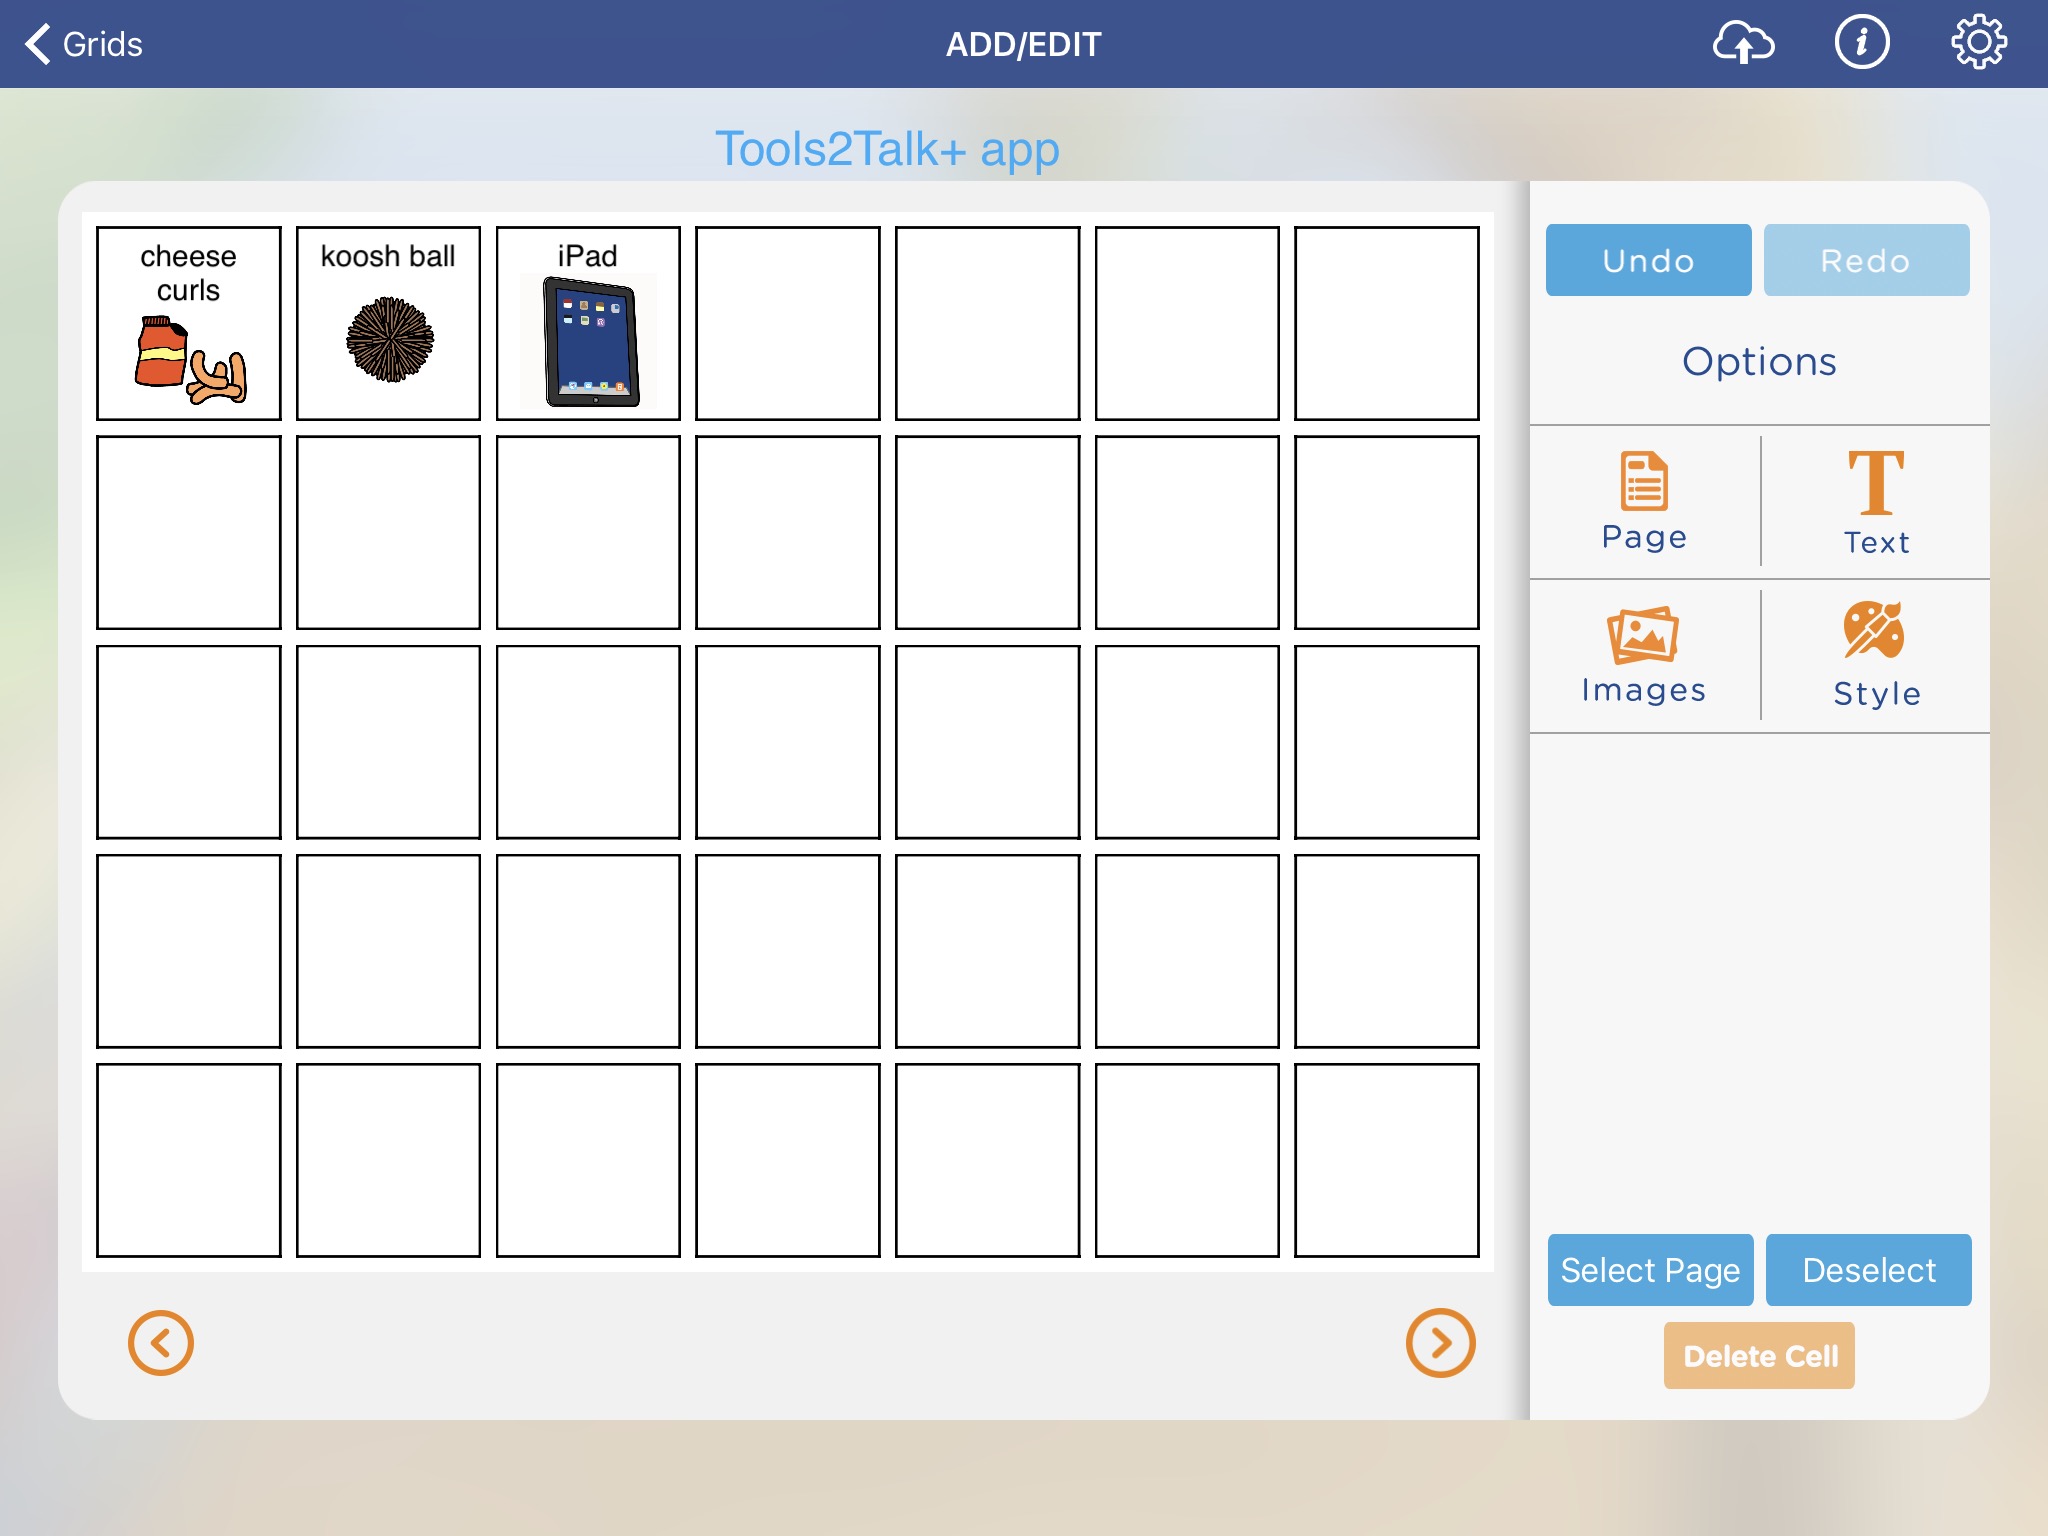Tap the cloud upload icon

(x=1743, y=44)
